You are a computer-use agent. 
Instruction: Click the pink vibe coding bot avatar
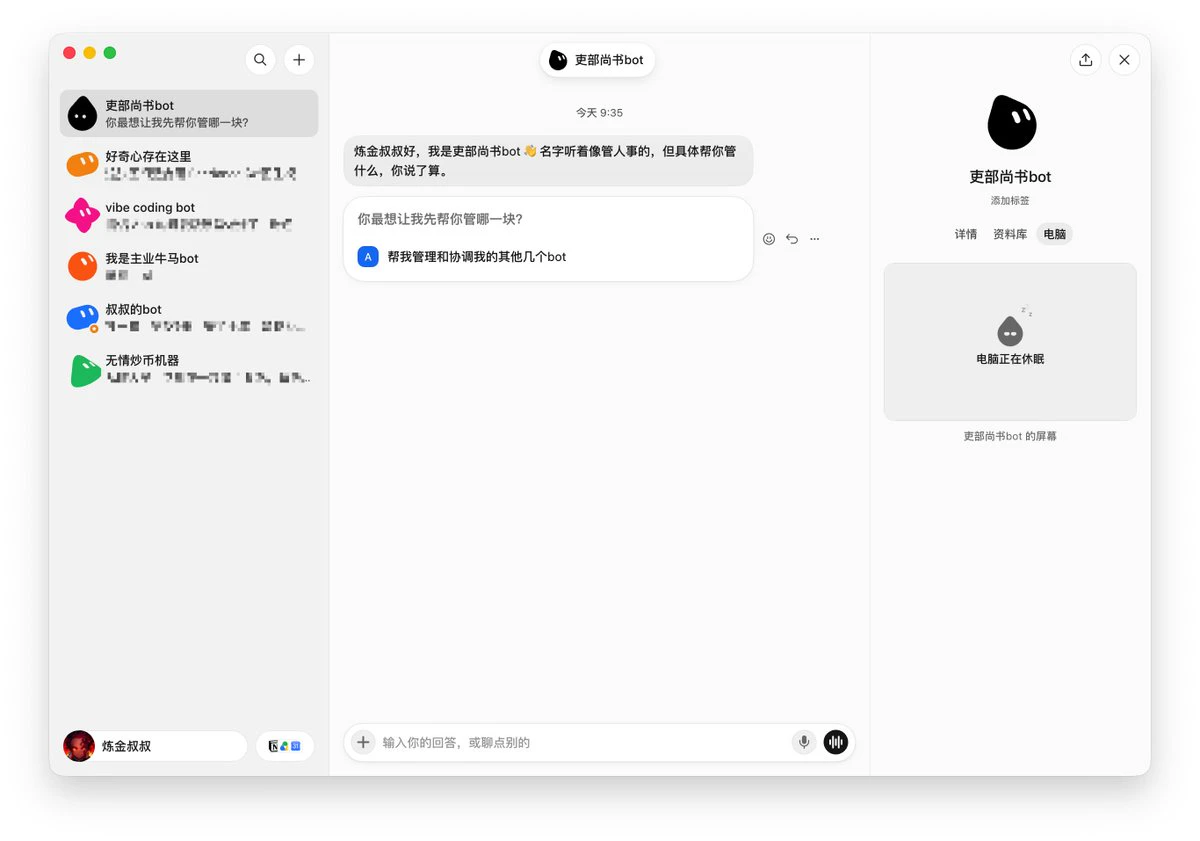82,215
